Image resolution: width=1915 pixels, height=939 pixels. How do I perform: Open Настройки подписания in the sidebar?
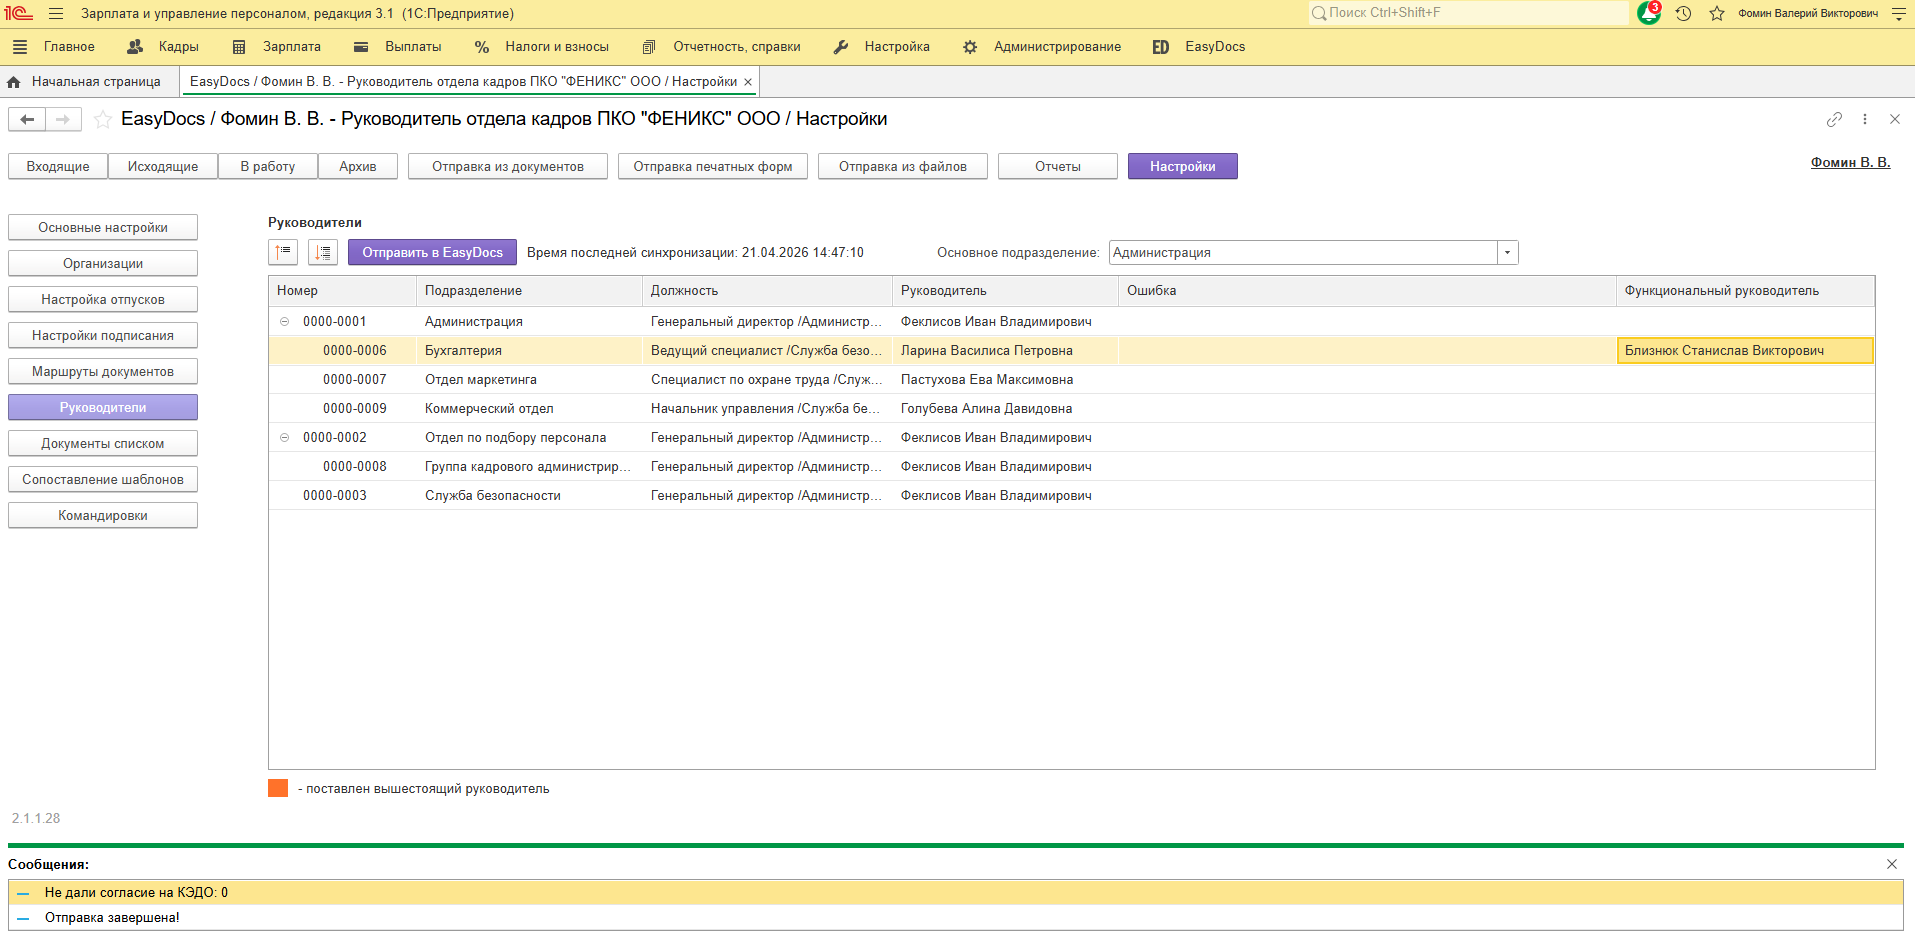coord(103,335)
